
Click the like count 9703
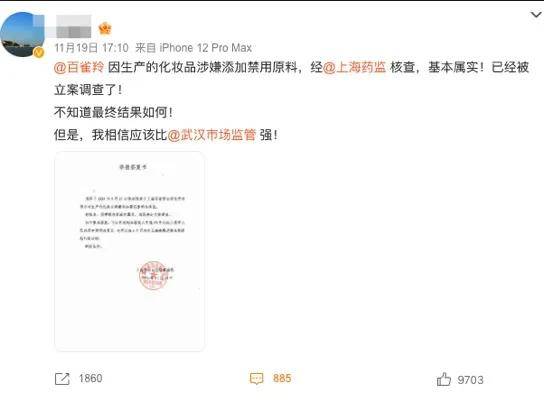pos(470,380)
